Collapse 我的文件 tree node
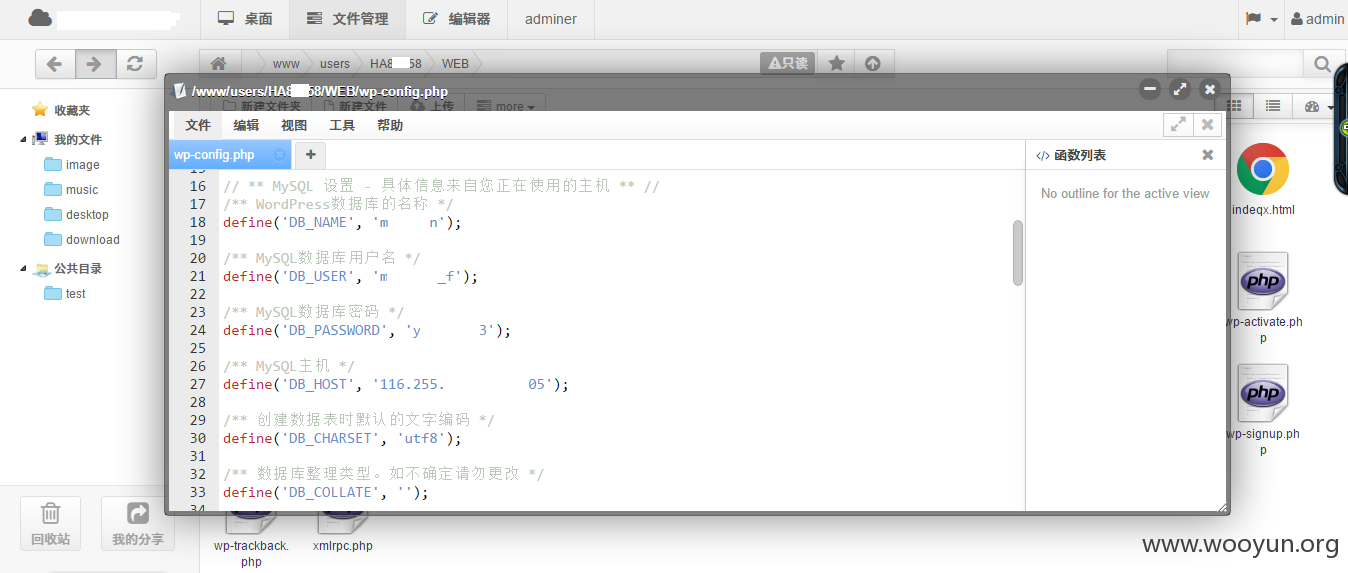Image resolution: width=1348 pixels, height=573 pixels. coord(23,140)
